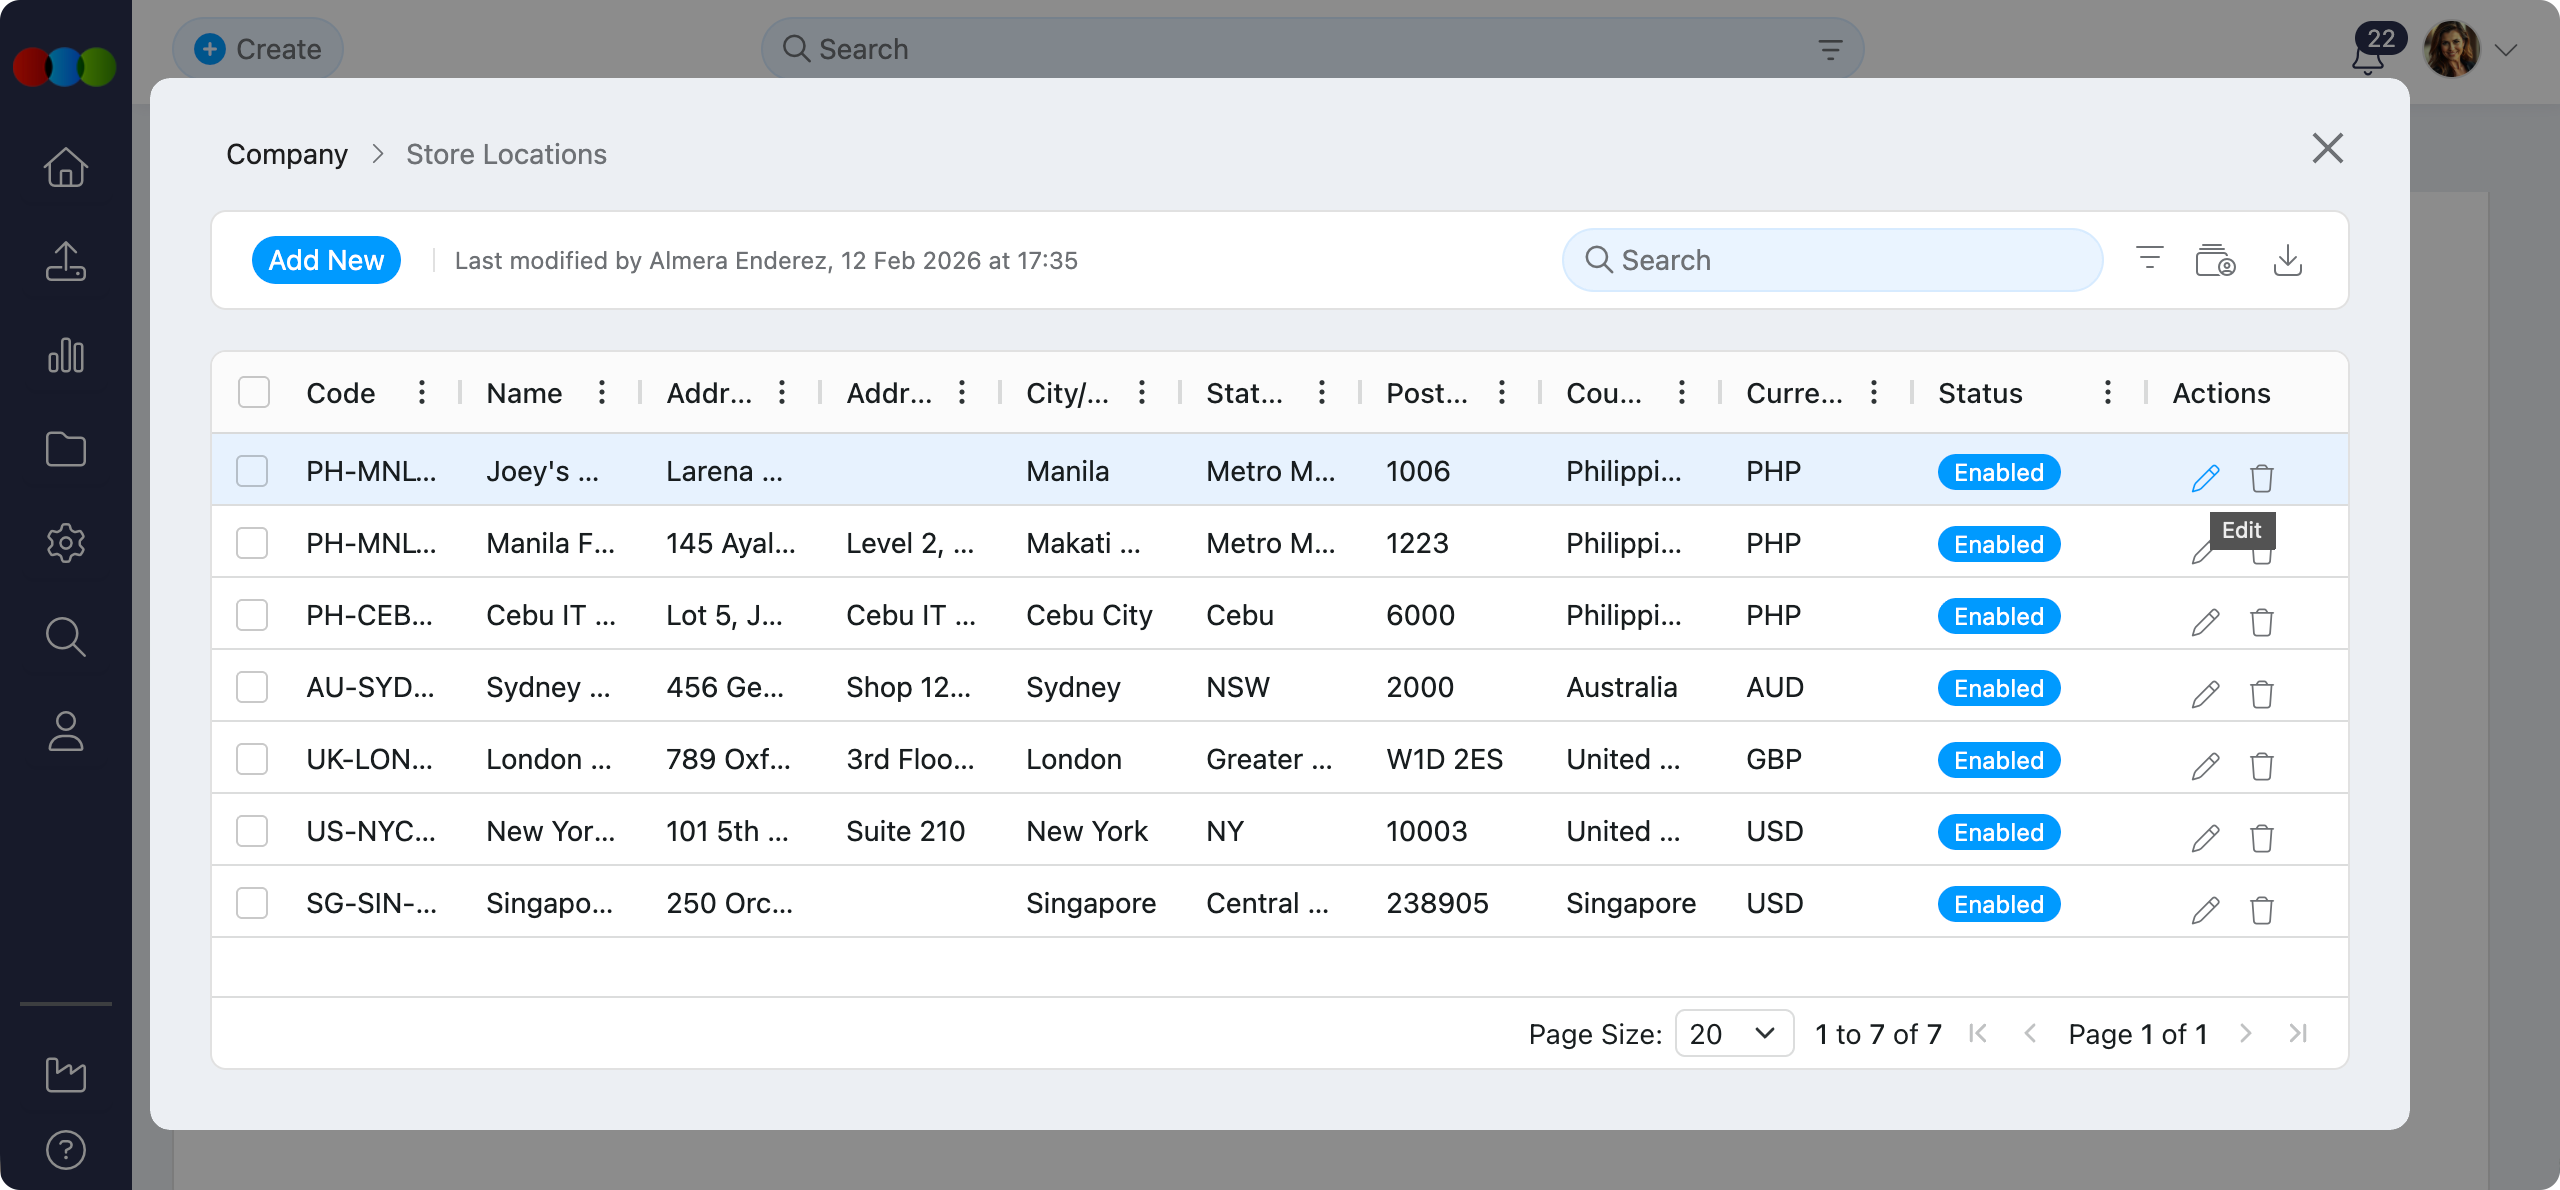Click the Add New button
The height and width of the screenshot is (1190, 2560).
pyautogui.click(x=326, y=260)
